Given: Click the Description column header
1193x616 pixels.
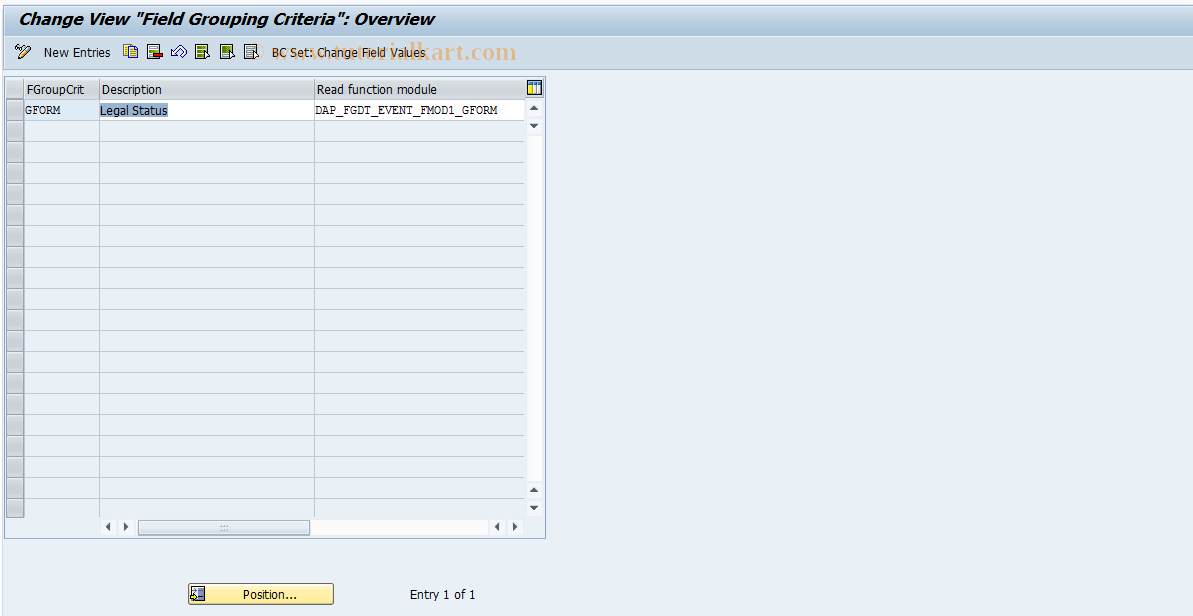Looking at the screenshot, I should [x=207, y=89].
